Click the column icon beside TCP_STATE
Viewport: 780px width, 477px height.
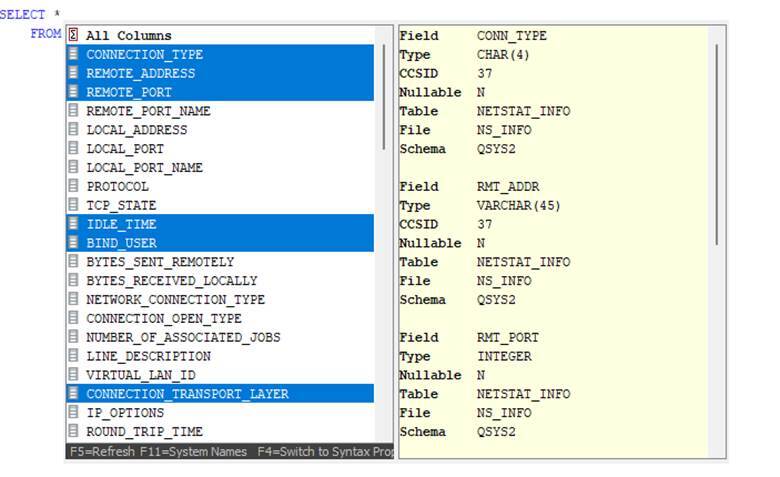tap(73, 205)
